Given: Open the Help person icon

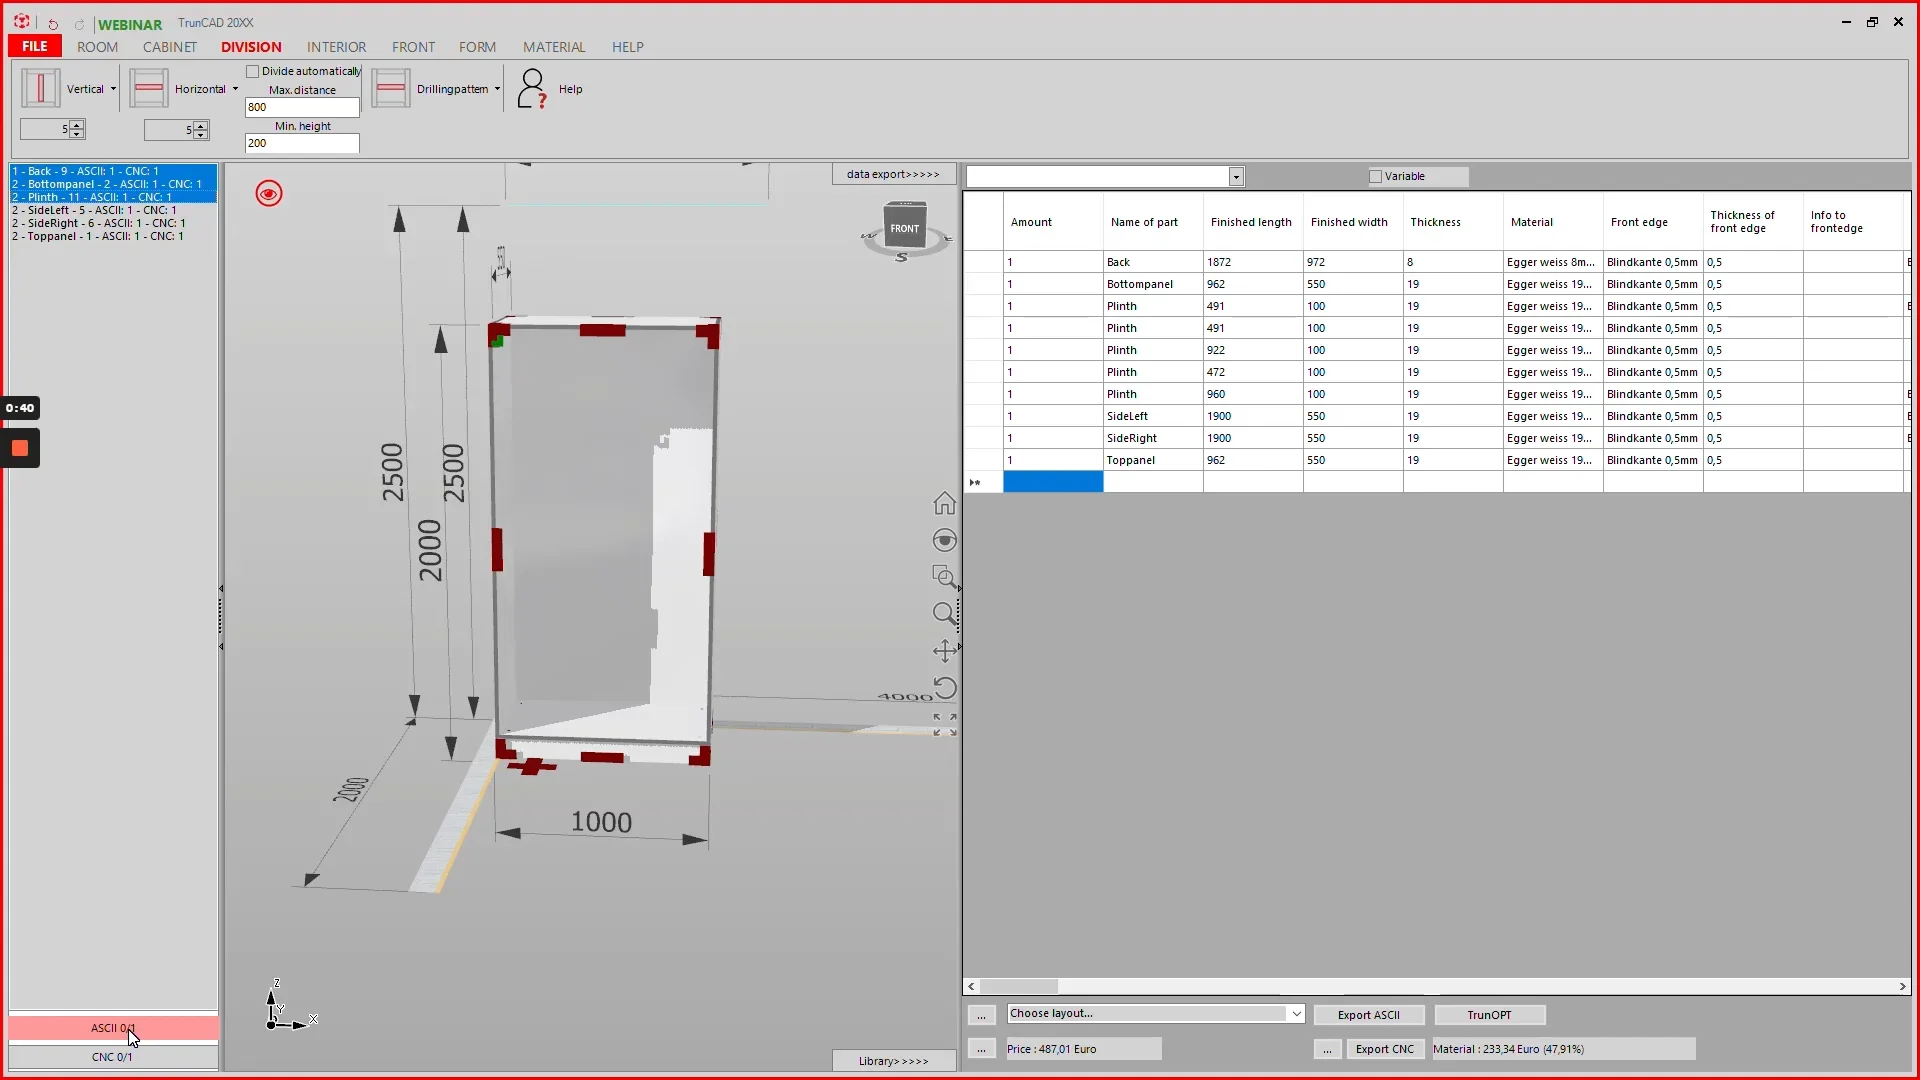Looking at the screenshot, I should (532, 89).
